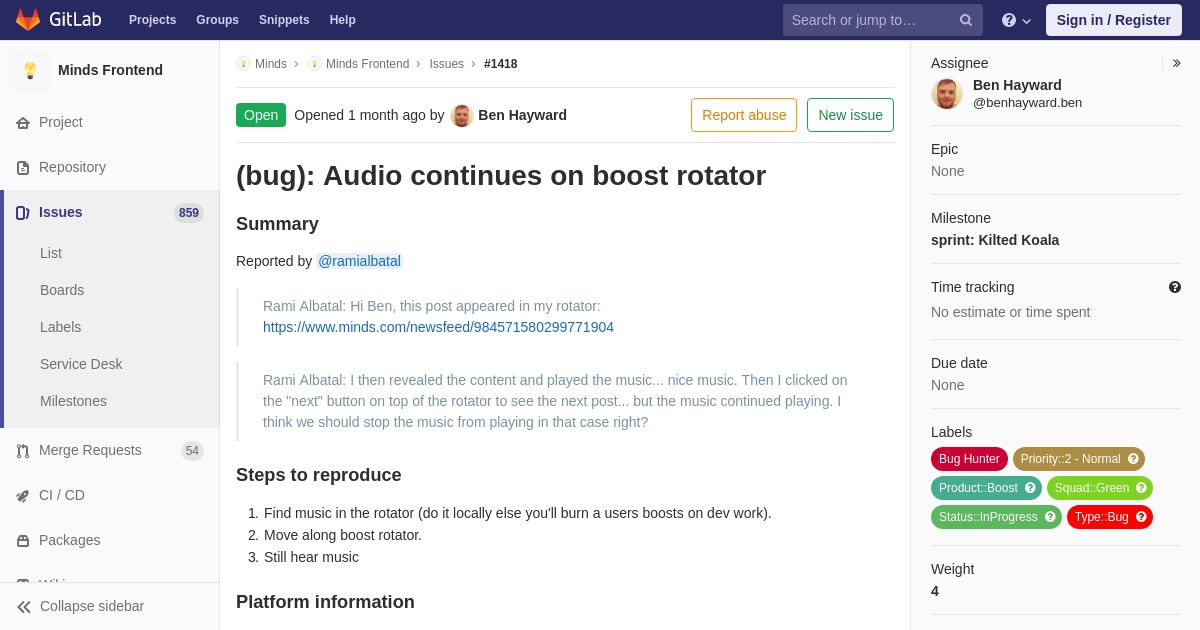Image resolution: width=1200 pixels, height=630 pixels.
Task: Open the top-bar Help menu item
Action: 343,20
